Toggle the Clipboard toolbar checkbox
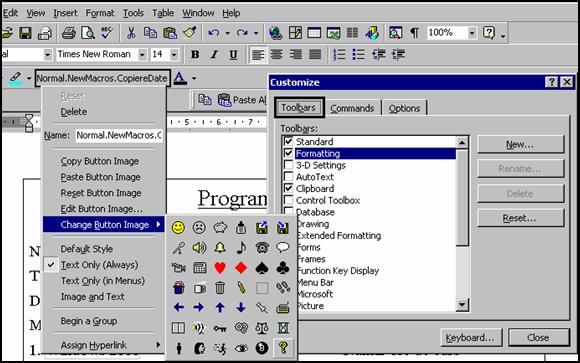The image size is (580, 363). point(289,188)
